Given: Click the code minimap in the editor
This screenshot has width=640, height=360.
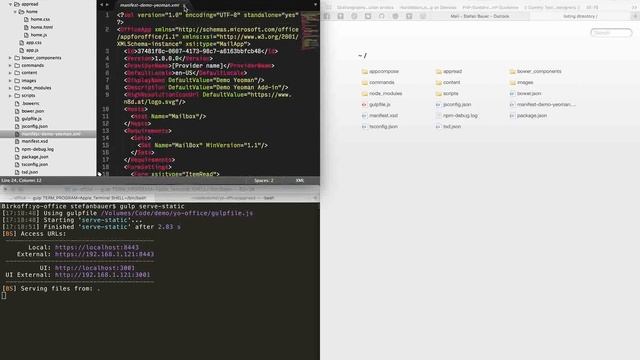Looking at the screenshot, I should click(310, 31).
